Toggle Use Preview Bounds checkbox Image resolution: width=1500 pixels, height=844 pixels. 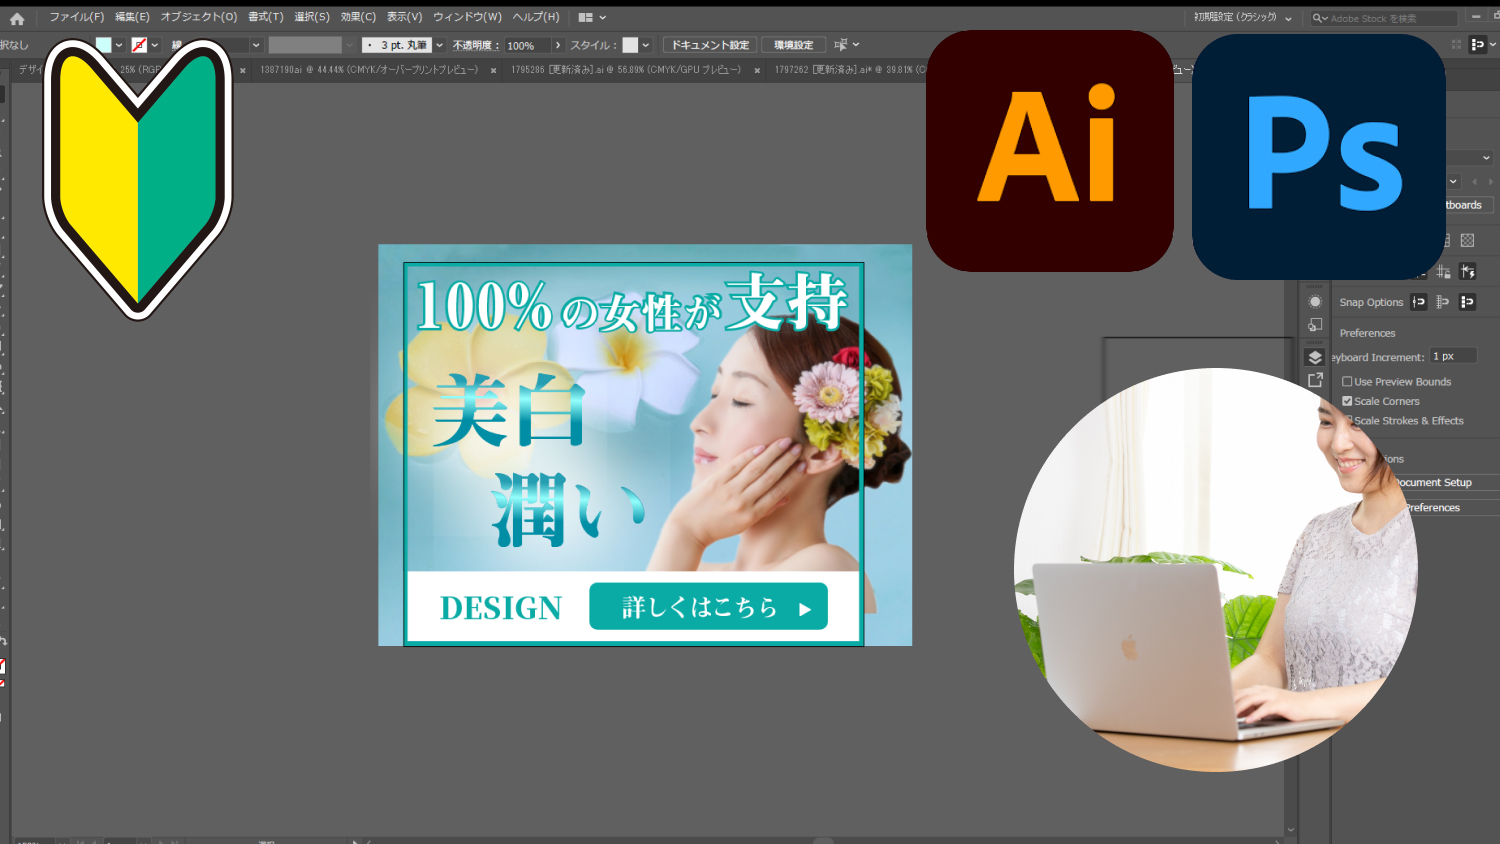(1347, 382)
